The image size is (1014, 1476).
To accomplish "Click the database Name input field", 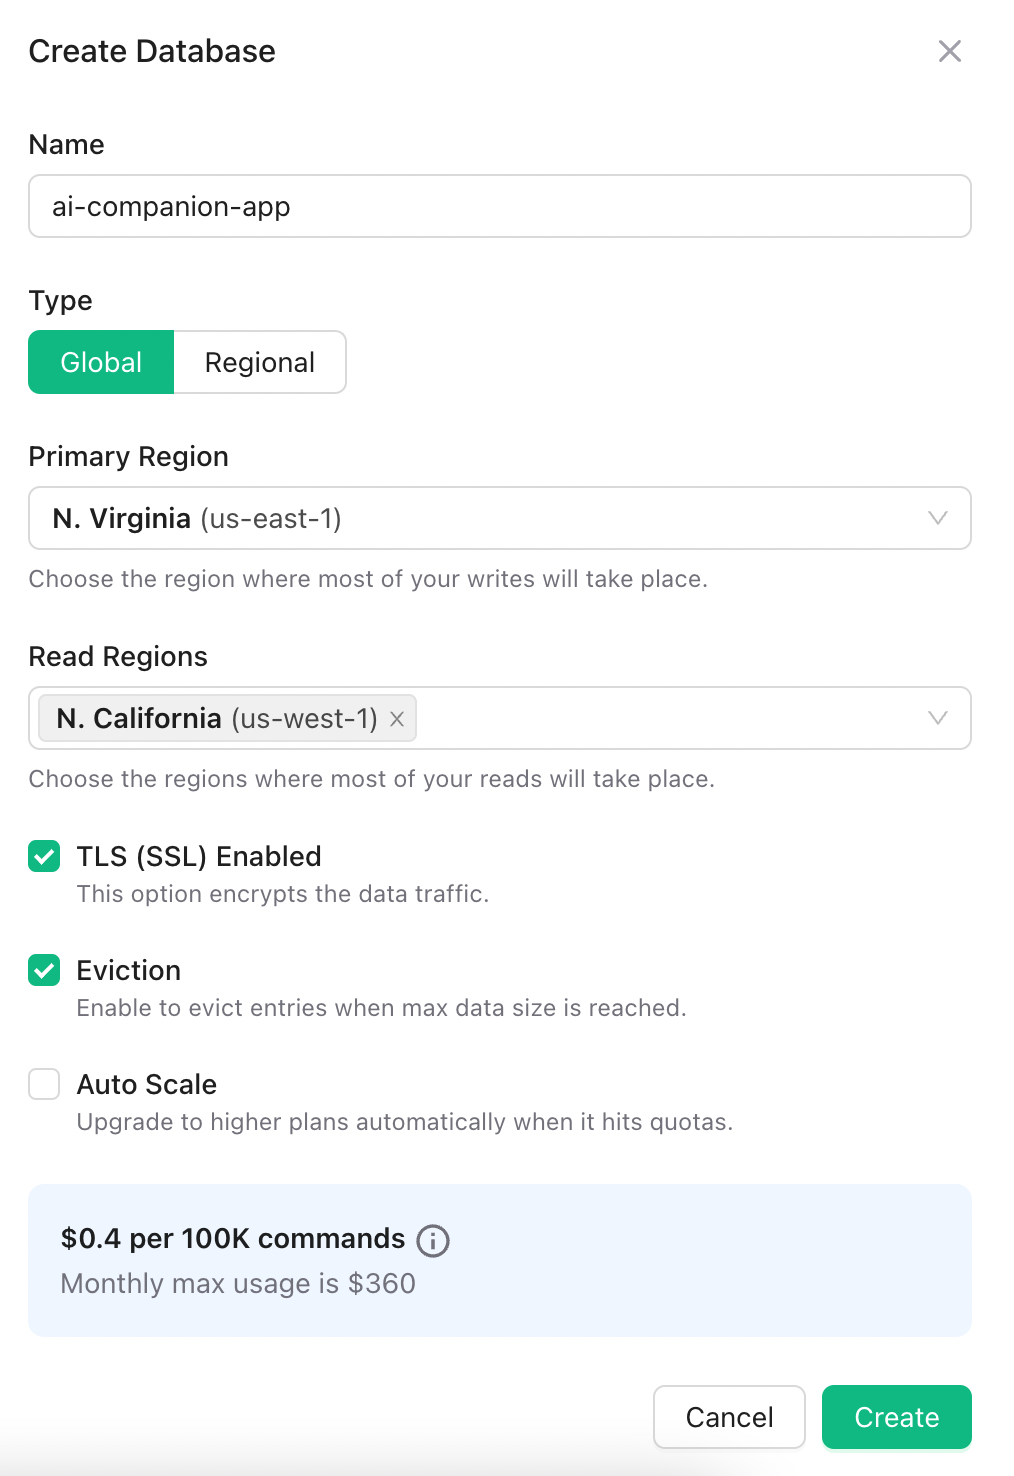I will coord(500,207).
